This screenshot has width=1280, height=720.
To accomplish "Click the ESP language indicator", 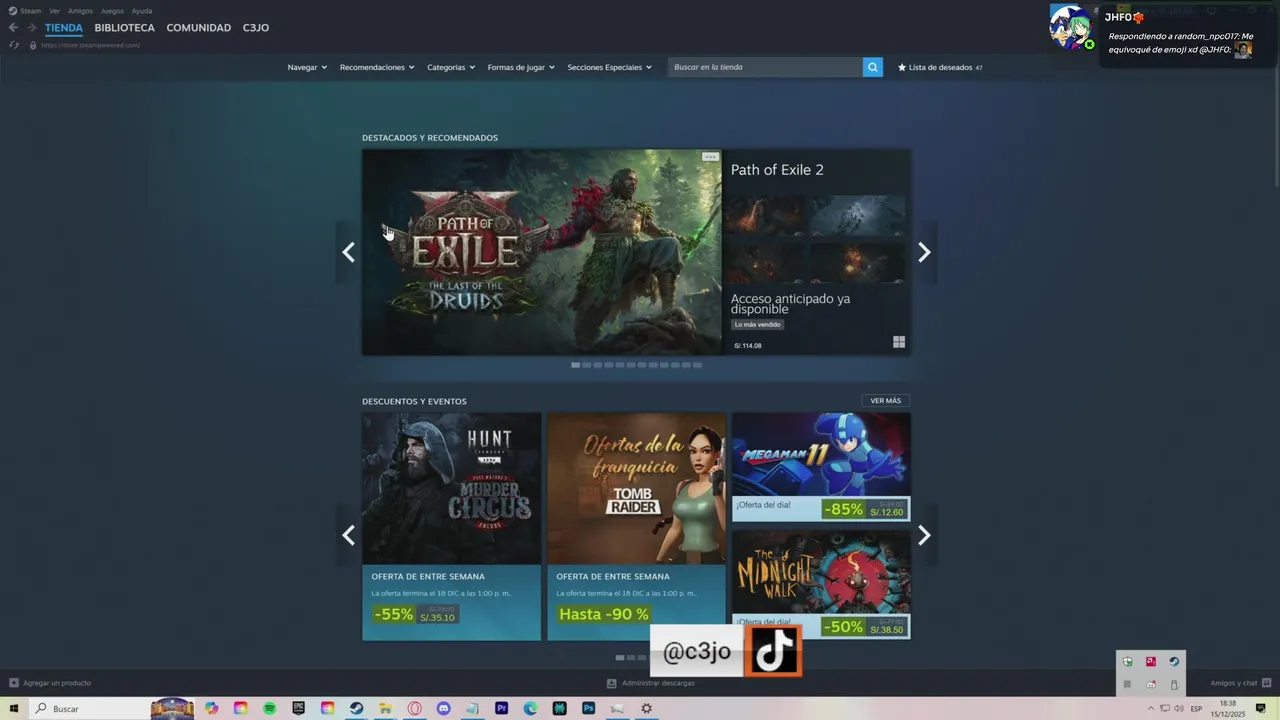I will [1196, 708].
